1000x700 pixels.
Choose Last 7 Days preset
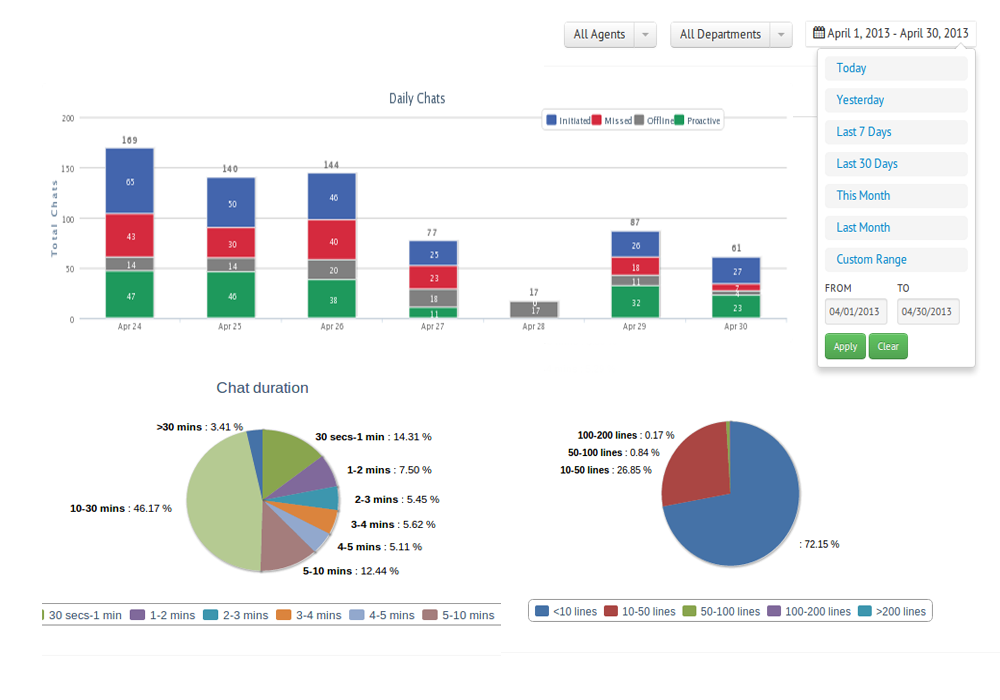pos(896,132)
